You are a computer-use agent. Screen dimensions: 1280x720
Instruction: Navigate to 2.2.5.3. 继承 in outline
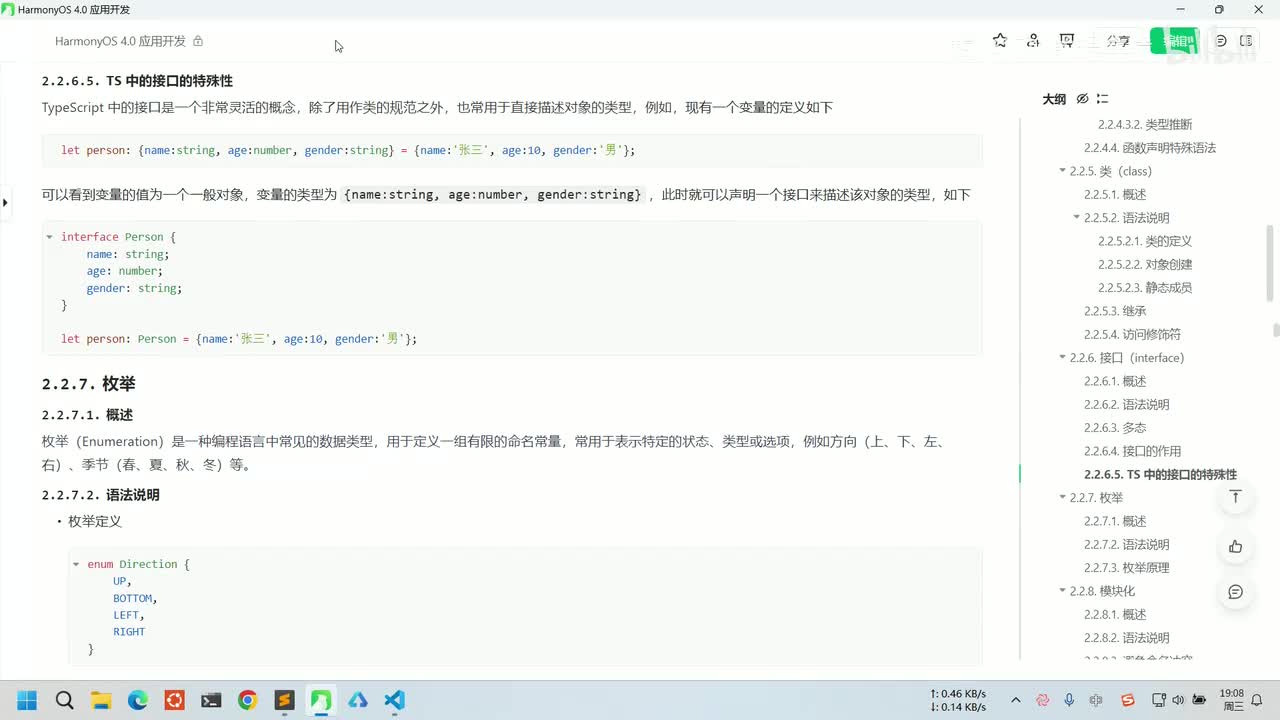(x=1115, y=311)
